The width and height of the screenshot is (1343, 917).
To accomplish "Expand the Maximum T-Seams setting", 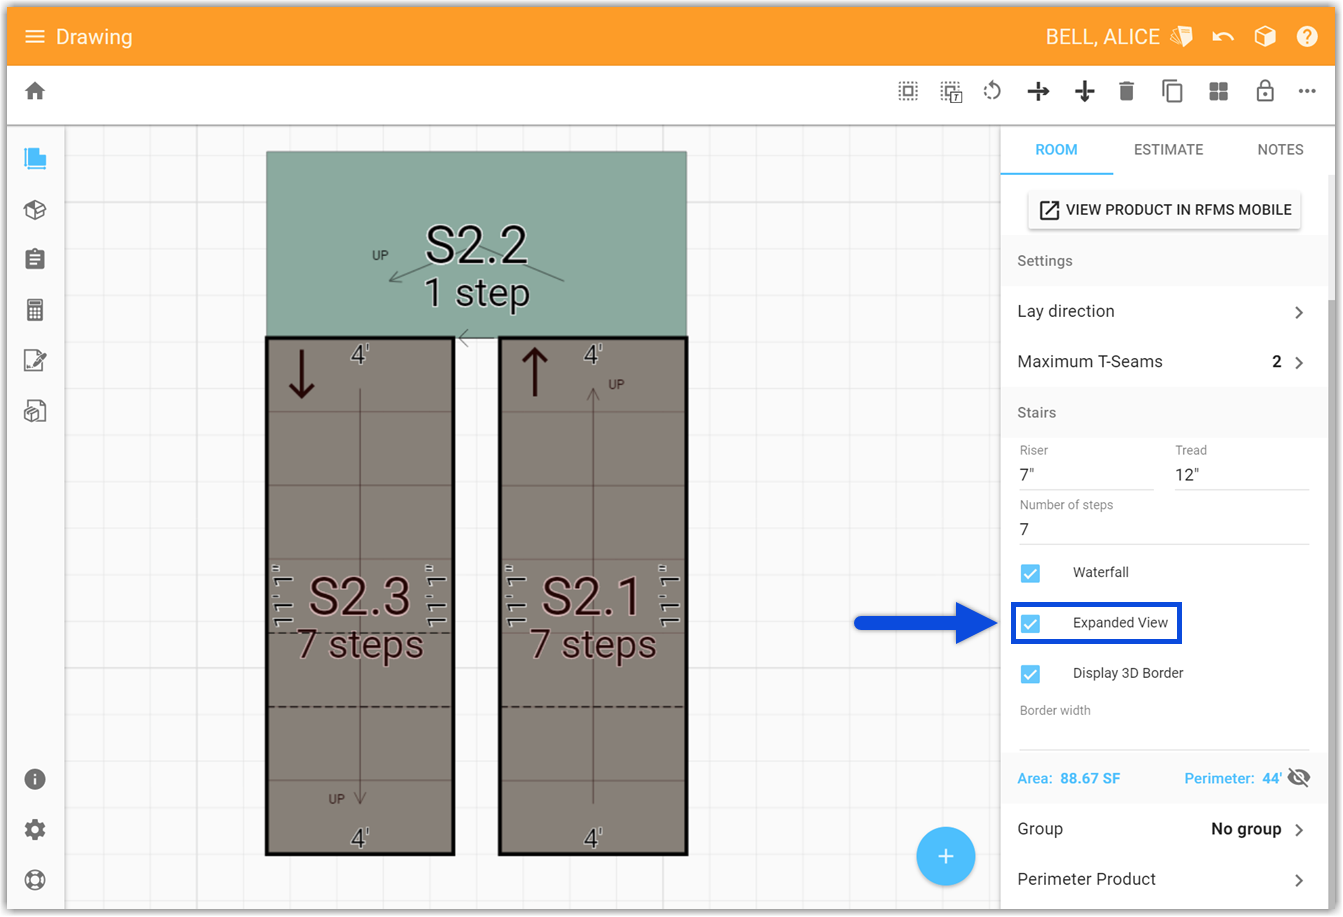I will [x=1164, y=362].
